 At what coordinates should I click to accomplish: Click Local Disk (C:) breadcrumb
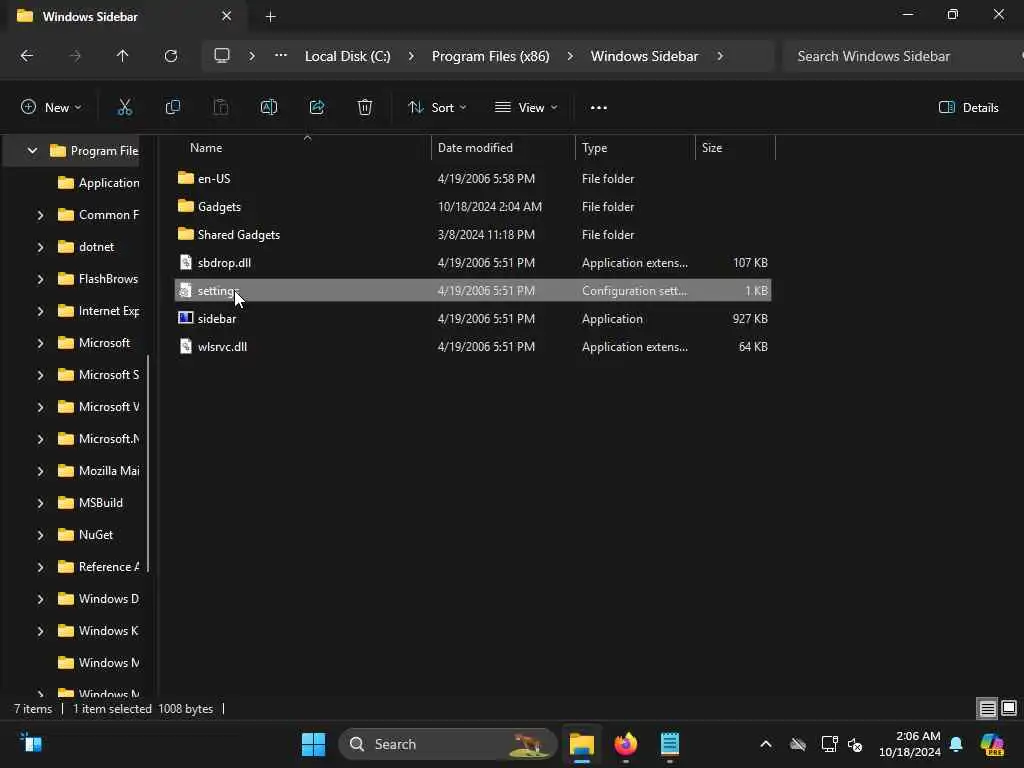(x=347, y=56)
